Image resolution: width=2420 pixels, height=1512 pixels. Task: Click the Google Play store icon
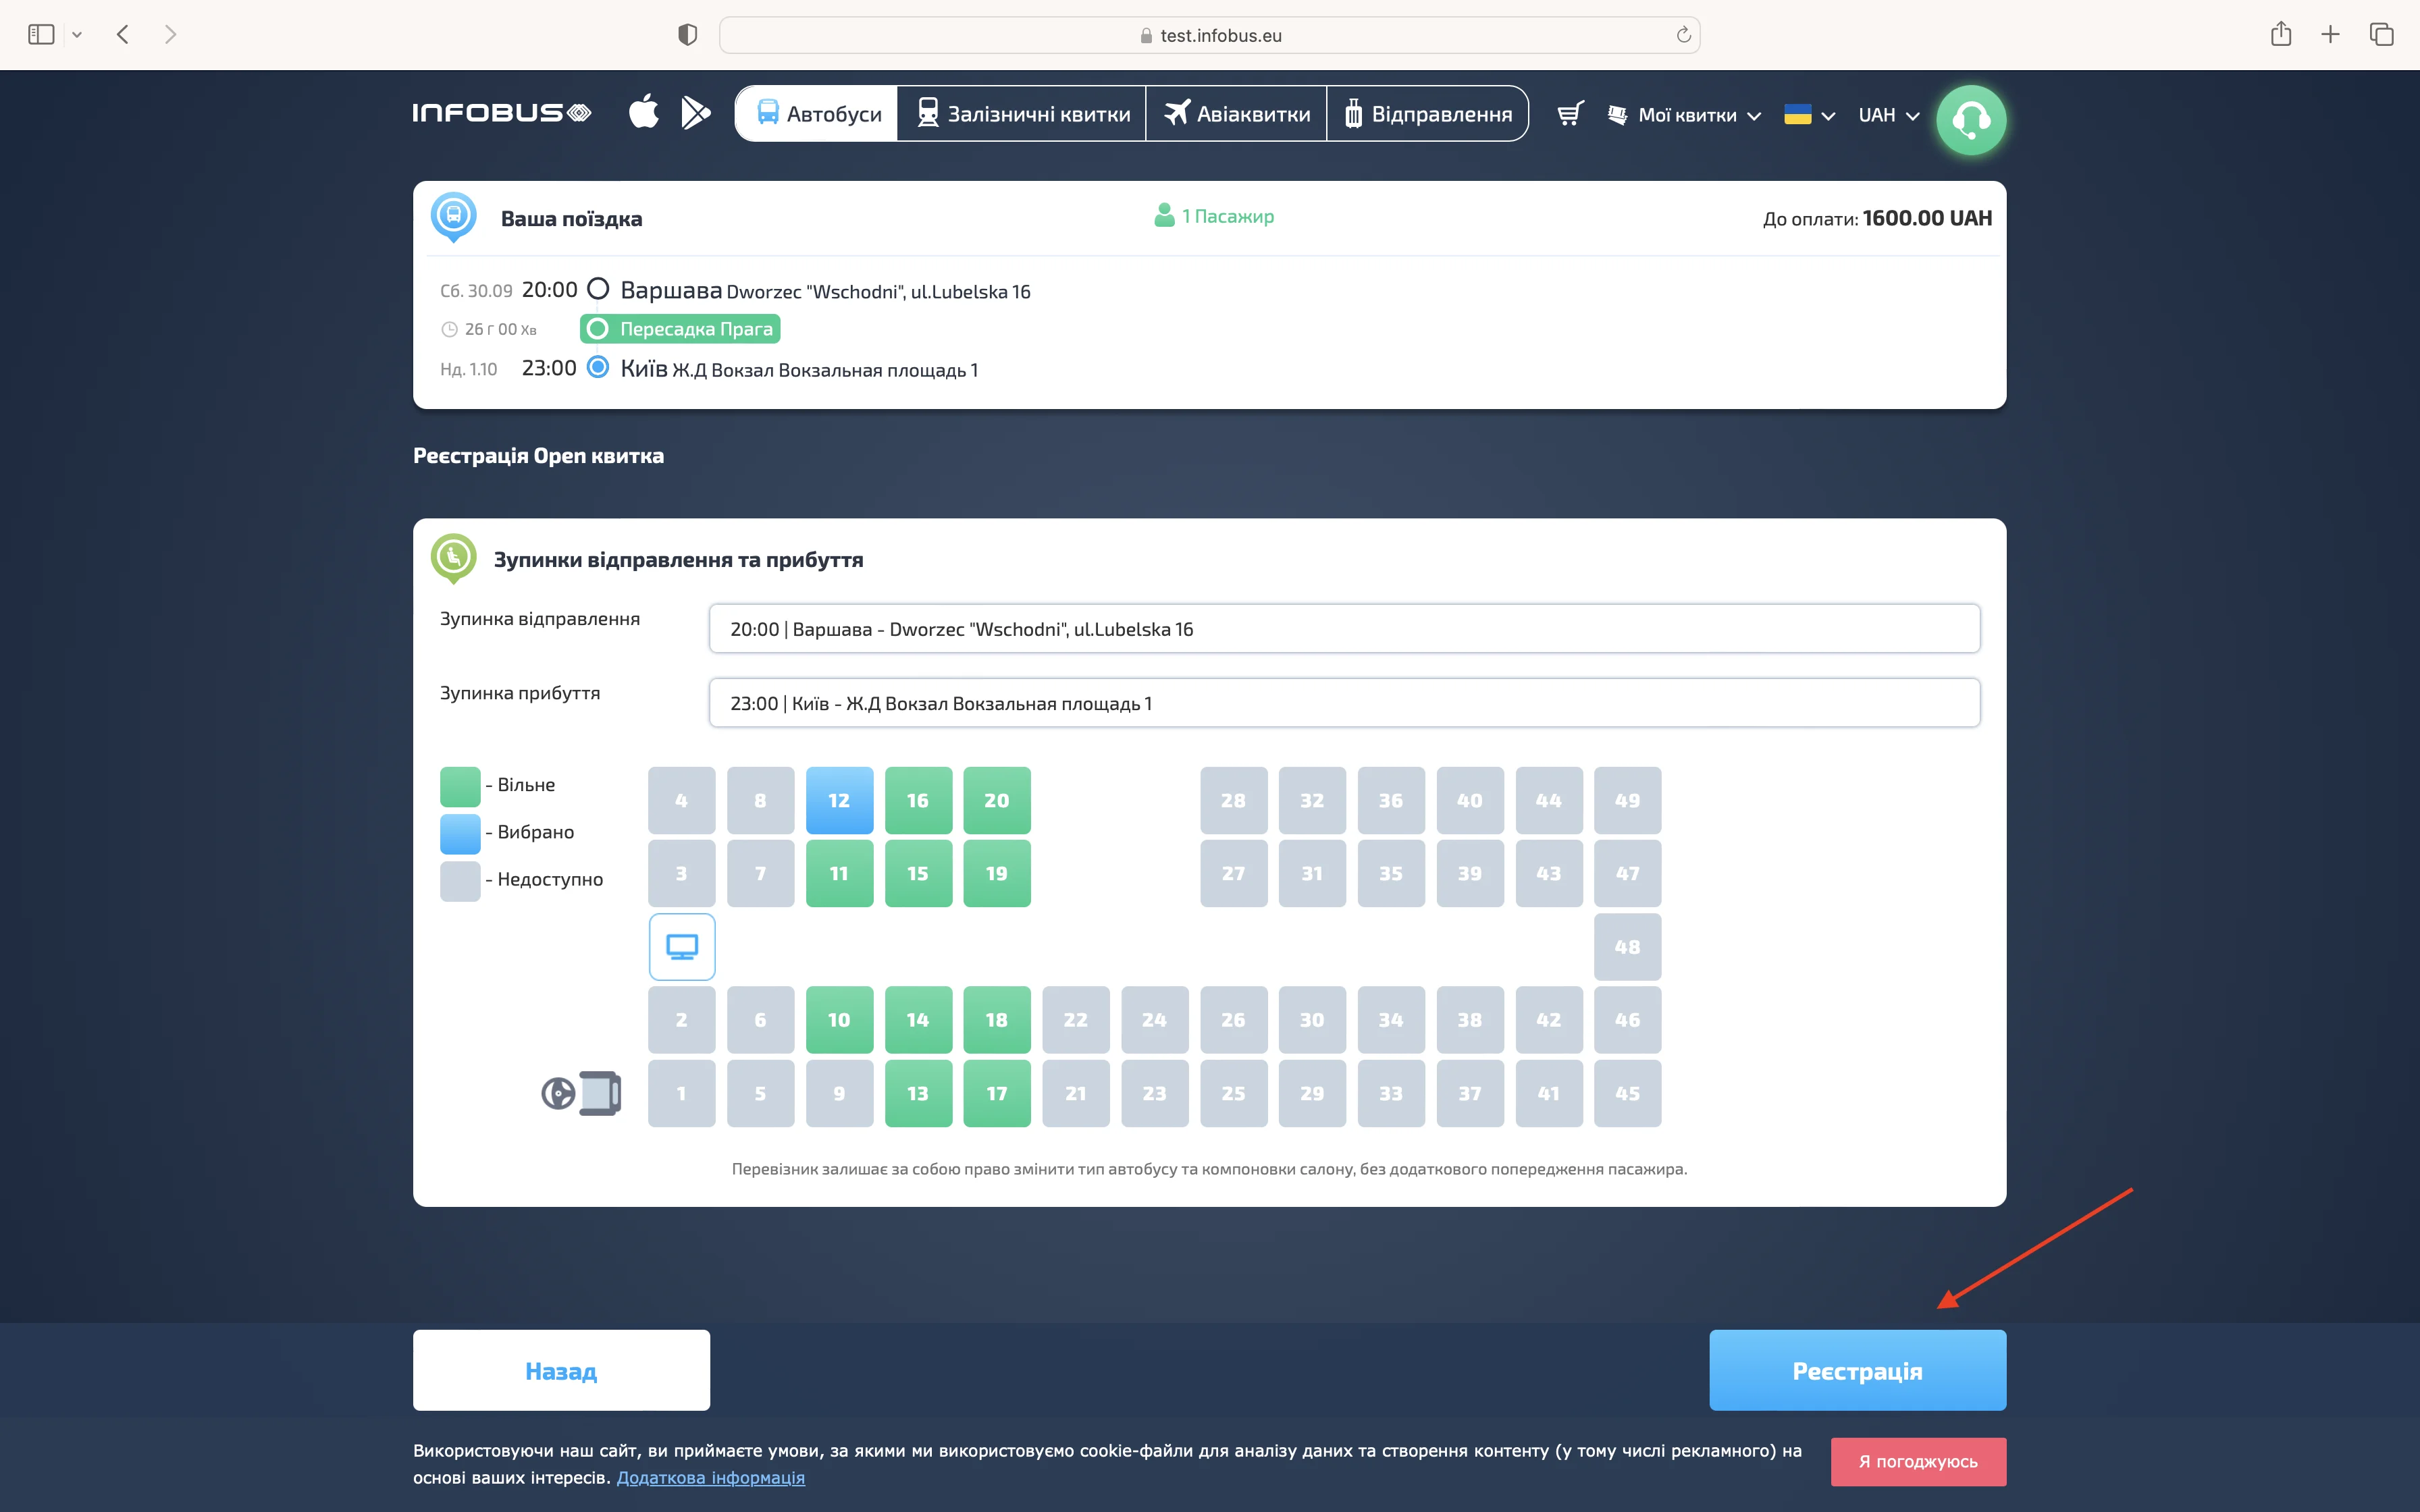tap(695, 112)
